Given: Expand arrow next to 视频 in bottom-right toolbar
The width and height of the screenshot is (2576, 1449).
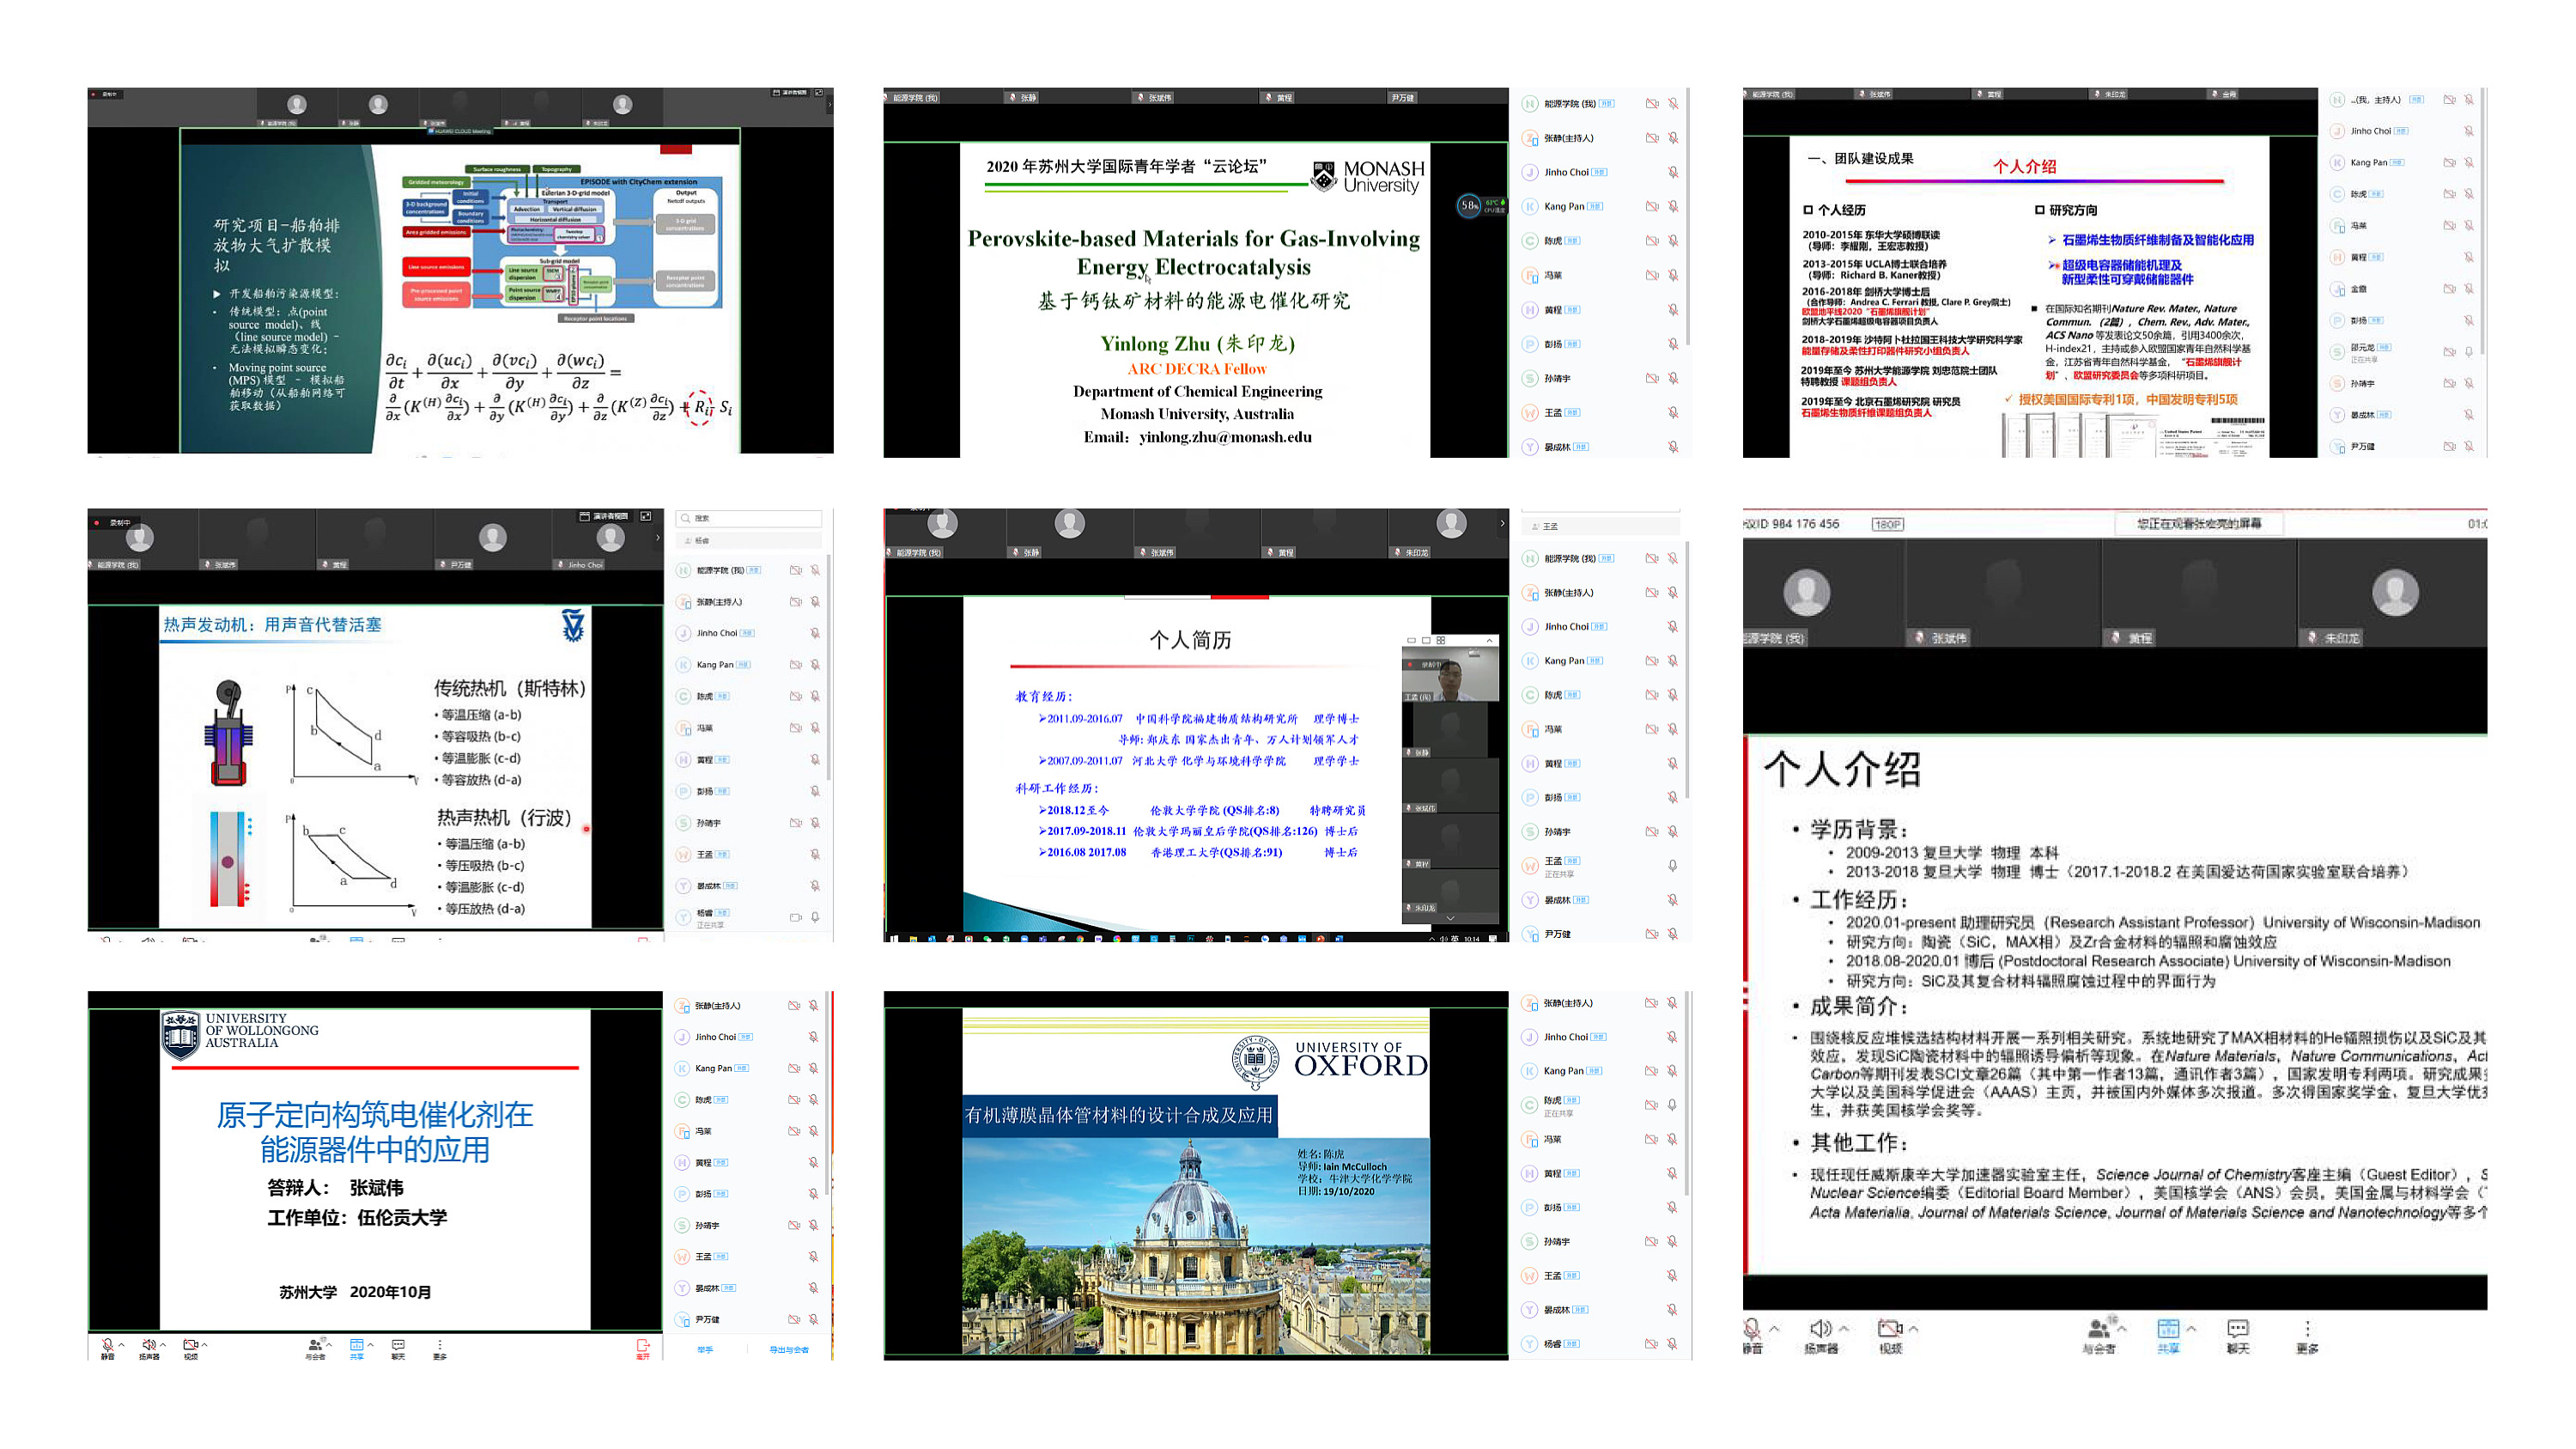Looking at the screenshot, I should coord(1913,1329).
